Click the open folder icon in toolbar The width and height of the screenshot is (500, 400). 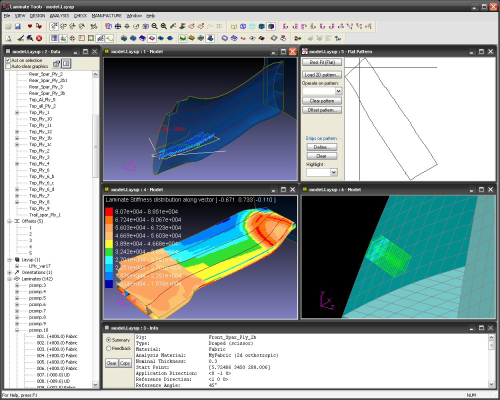(x=8, y=26)
